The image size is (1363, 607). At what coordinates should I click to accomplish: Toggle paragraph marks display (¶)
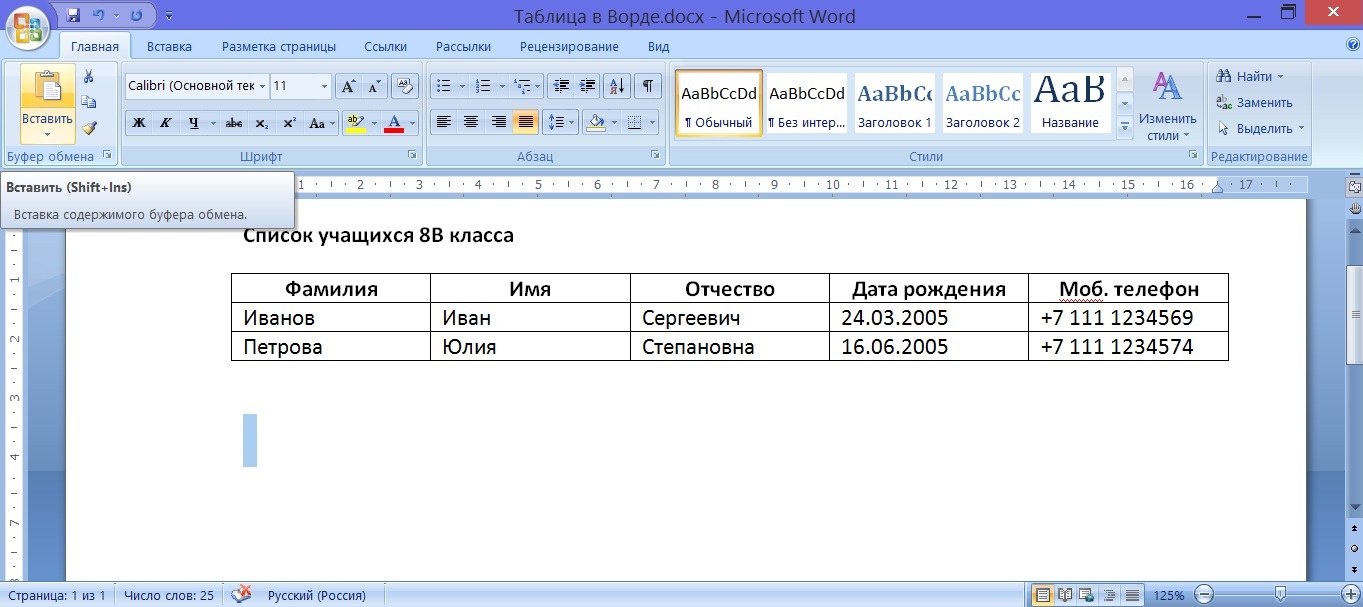point(647,86)
